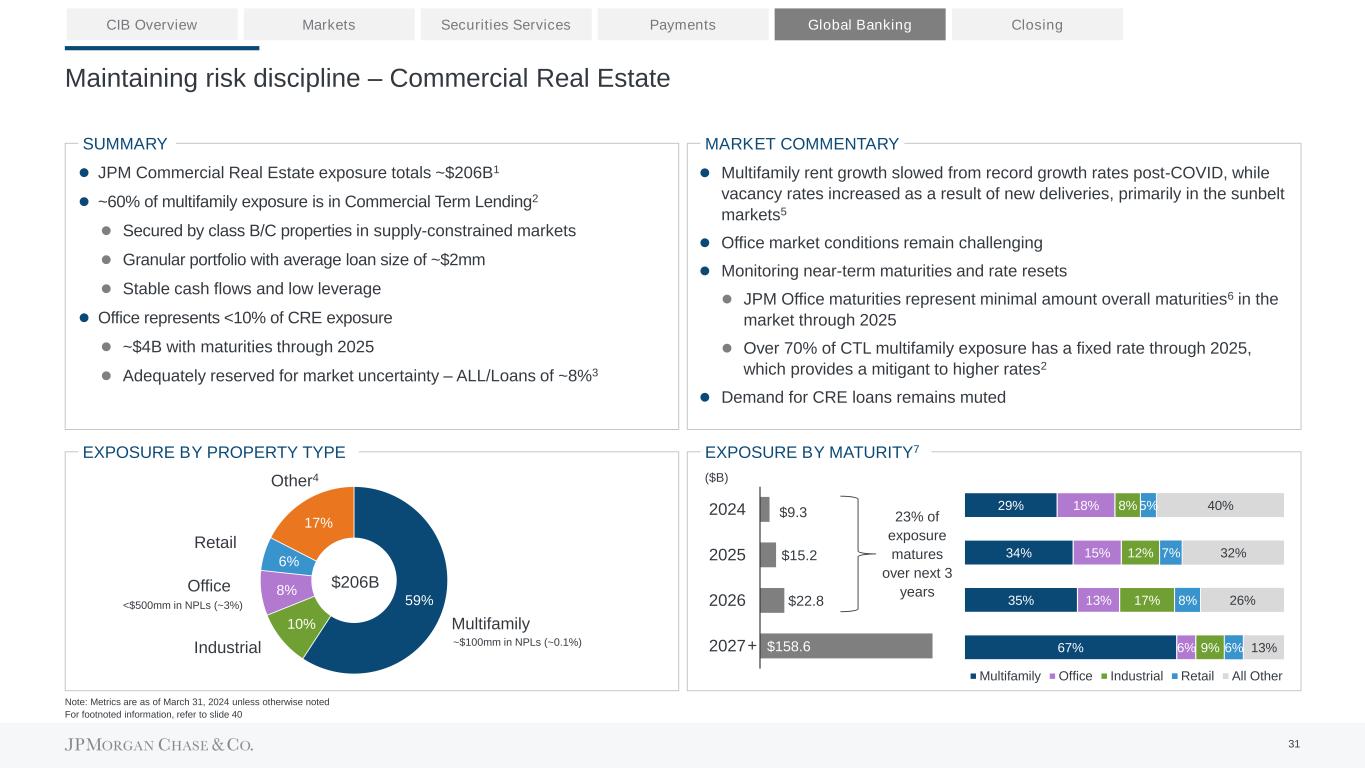Click the 17% Industrial segment for 2026

[x=1146, y=600]
